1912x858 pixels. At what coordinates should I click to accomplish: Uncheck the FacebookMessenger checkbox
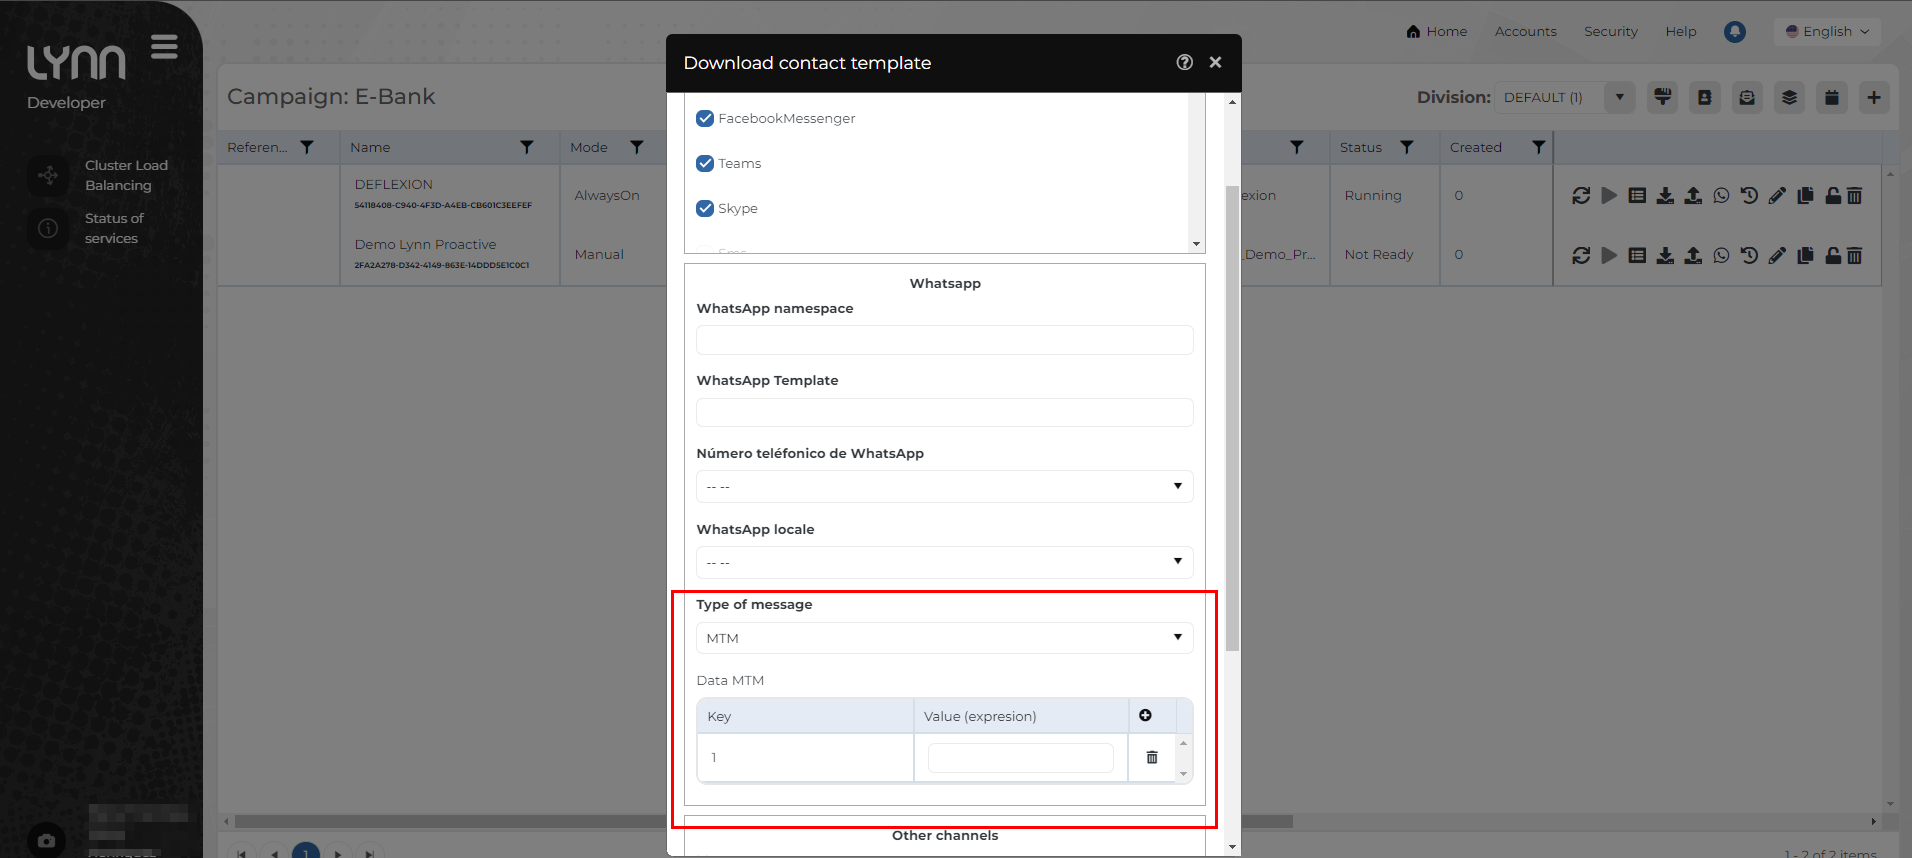[x=705, y=118]
